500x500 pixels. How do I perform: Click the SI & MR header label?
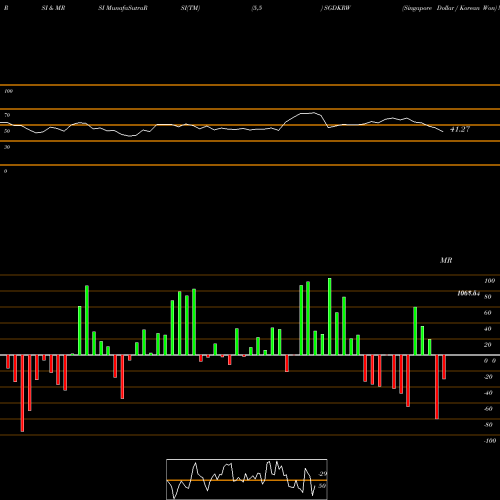point(53,8)
